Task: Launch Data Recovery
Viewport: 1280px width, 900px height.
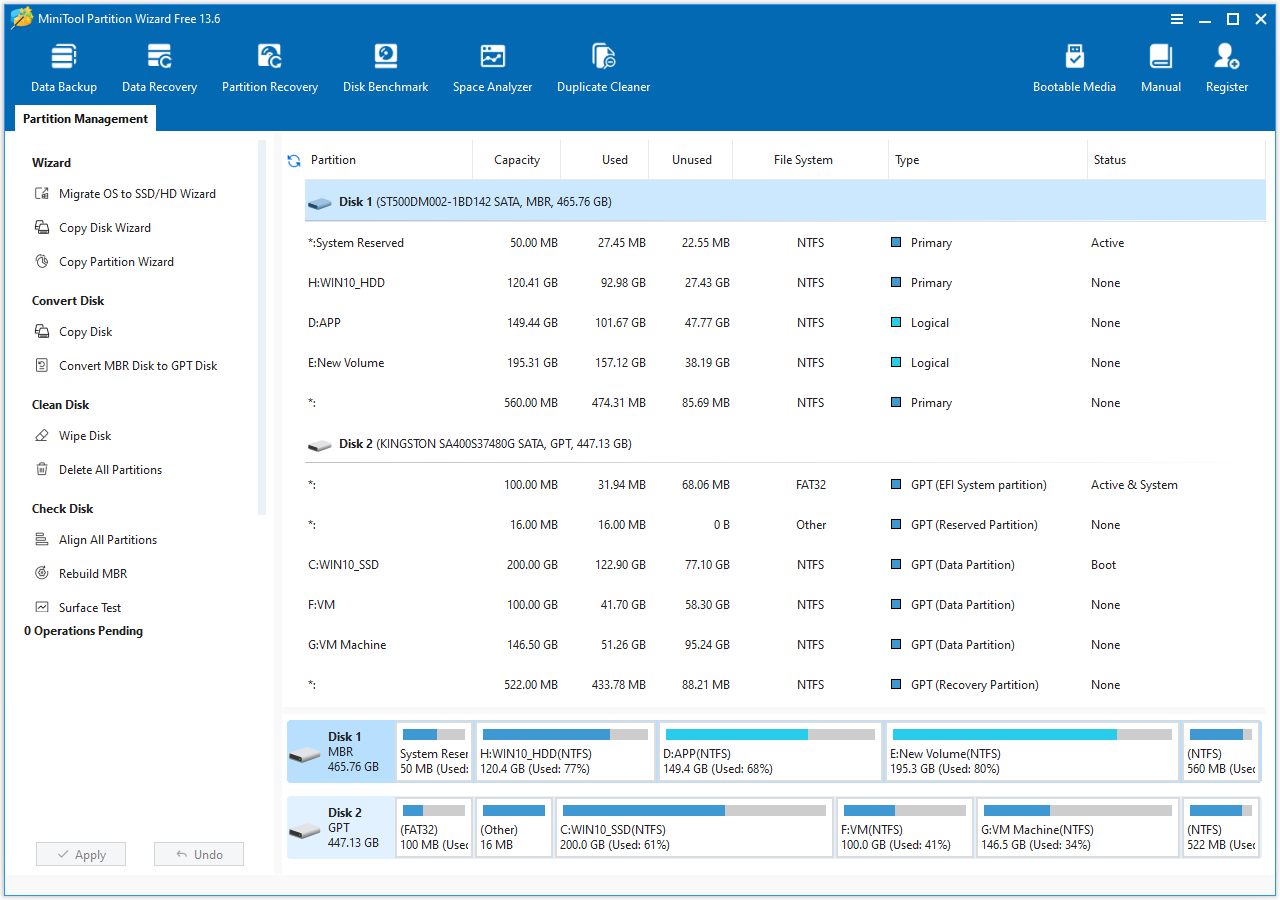Action: click(x=159, y=66)
